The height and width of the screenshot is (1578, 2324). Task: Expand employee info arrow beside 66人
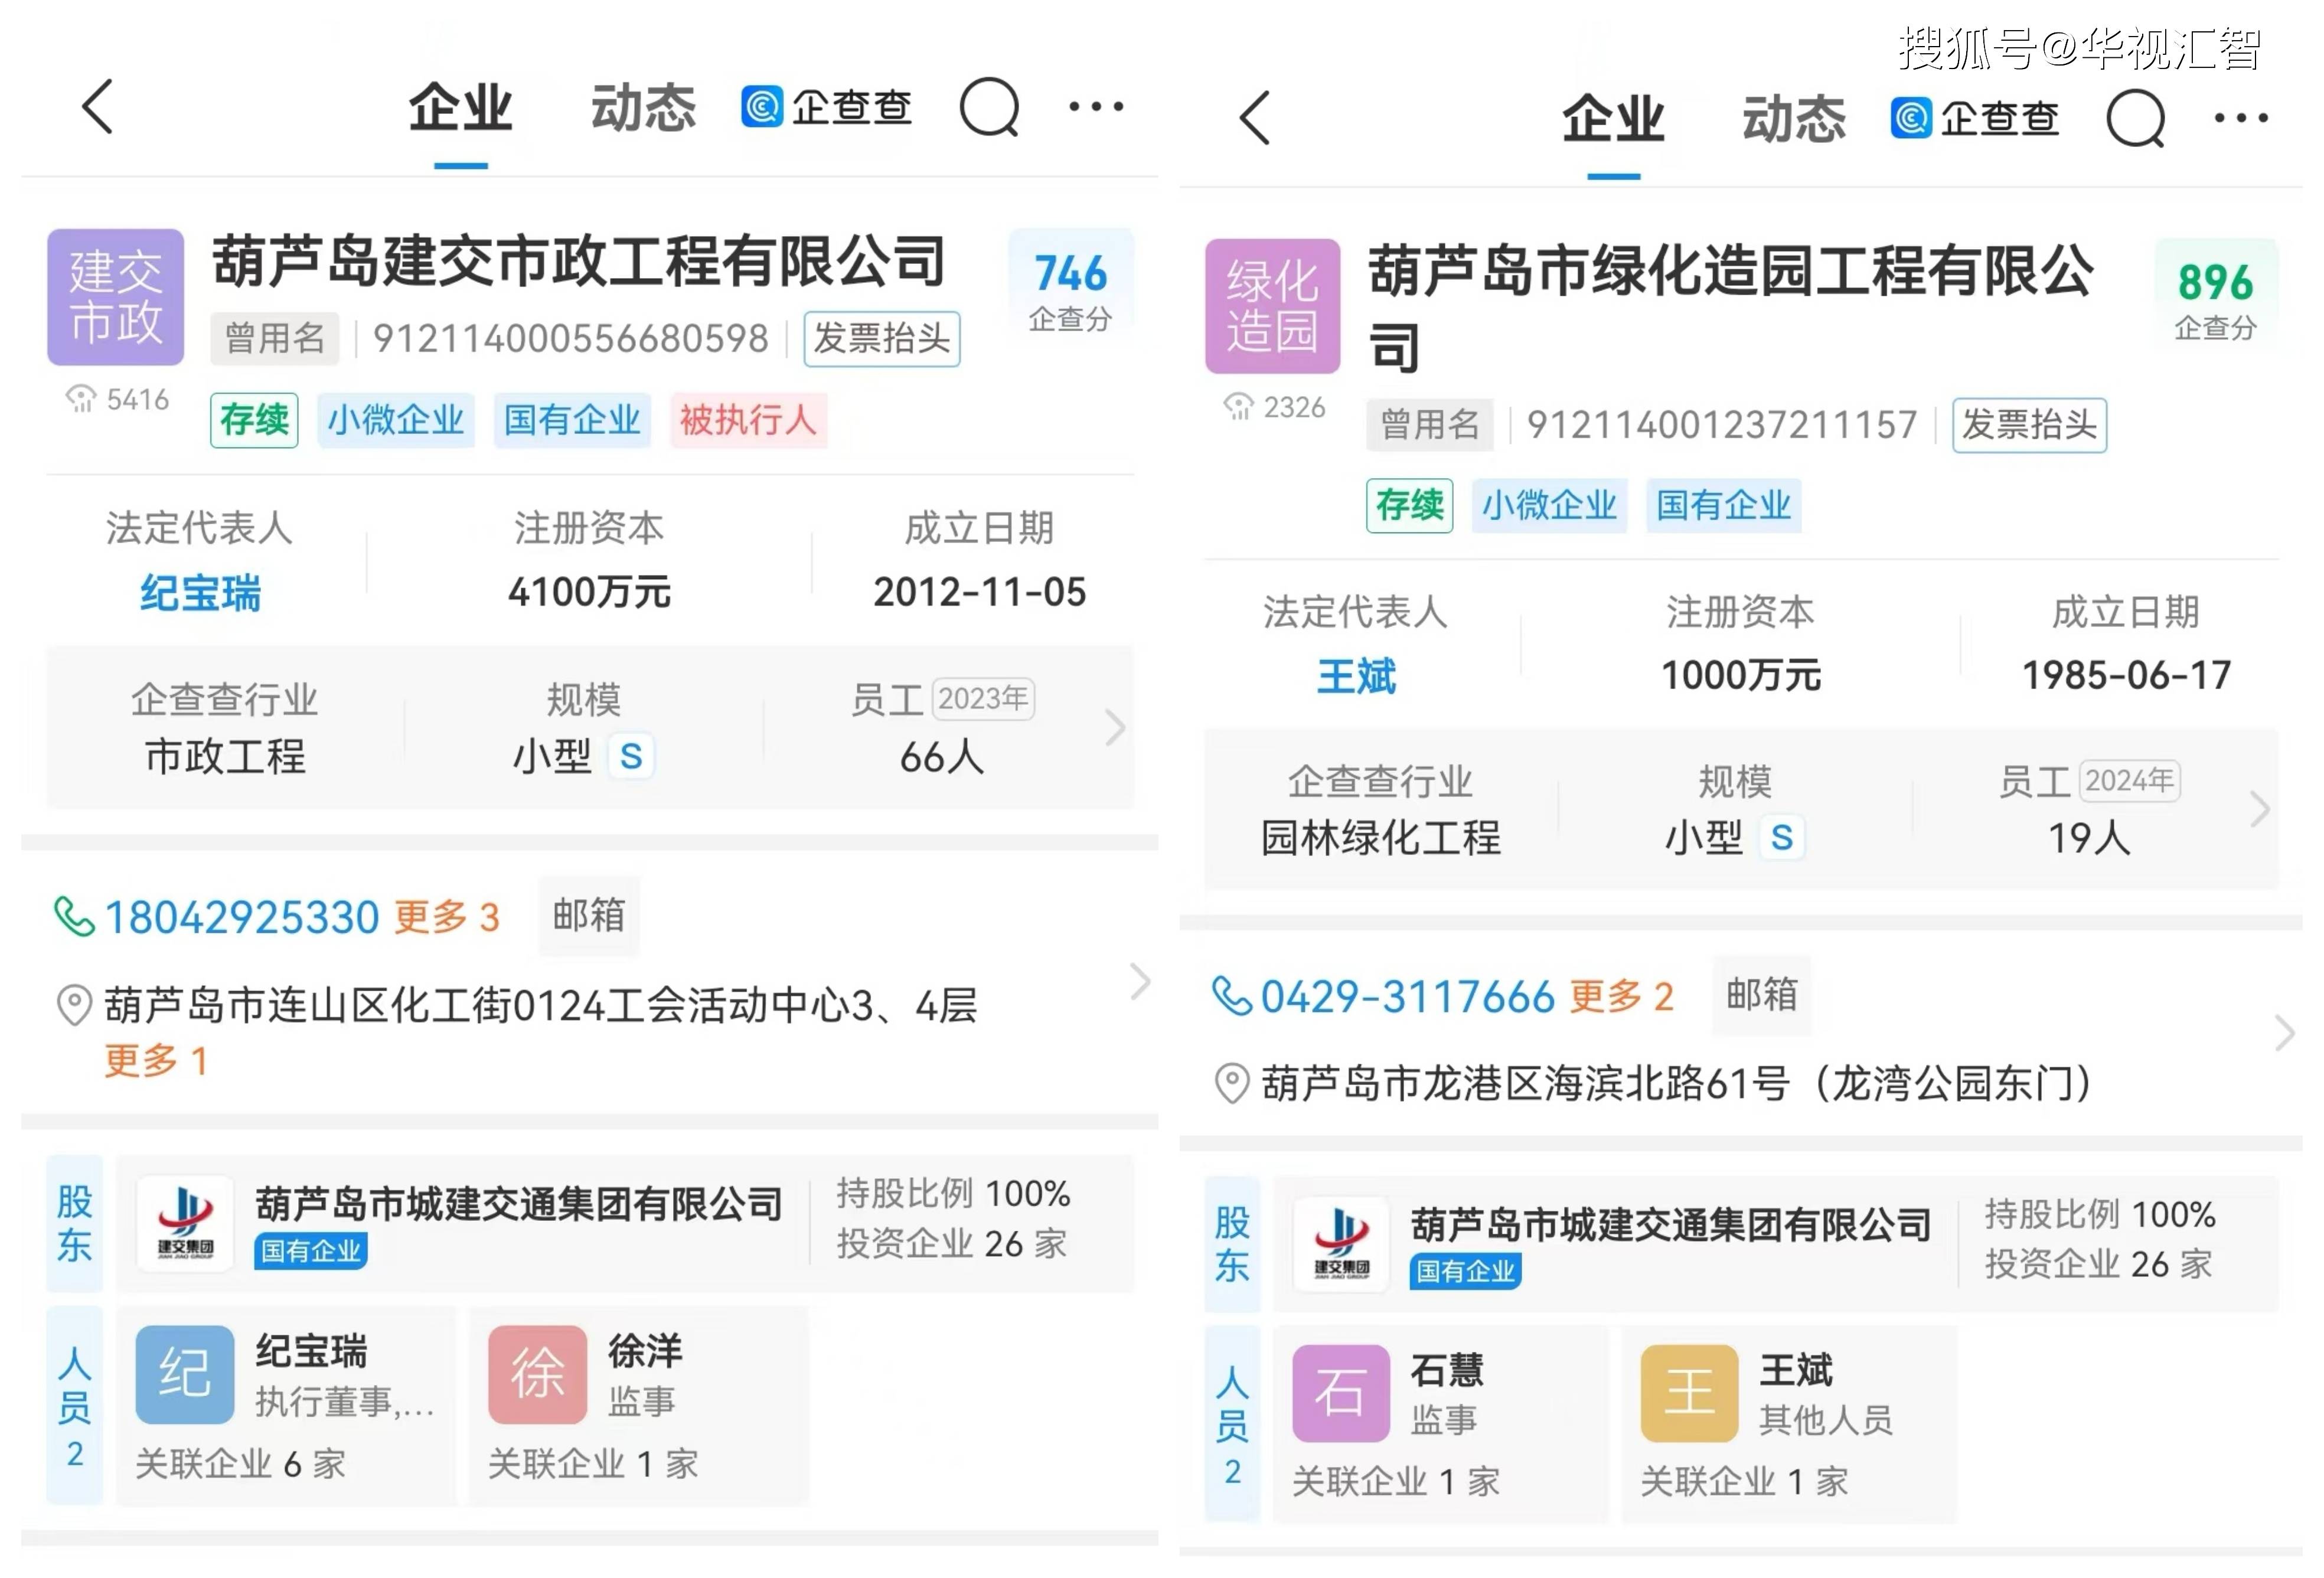click(x=1114, y=727)
